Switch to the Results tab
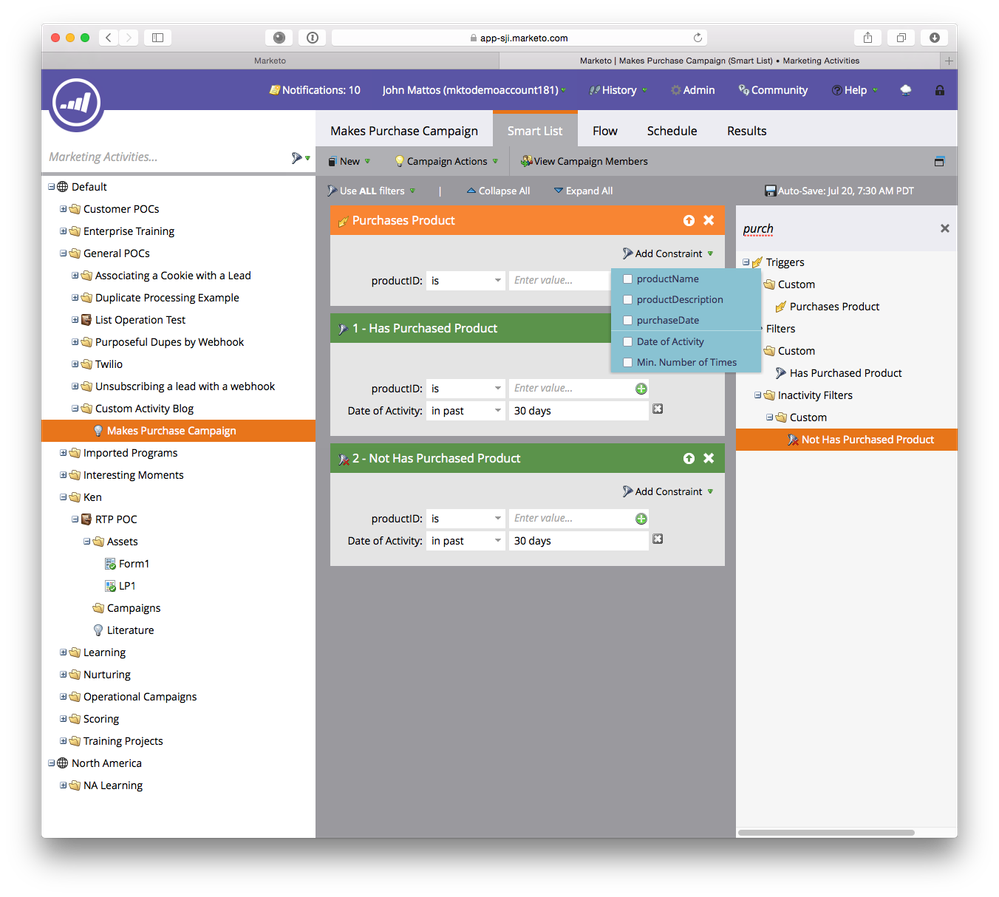 747,131
